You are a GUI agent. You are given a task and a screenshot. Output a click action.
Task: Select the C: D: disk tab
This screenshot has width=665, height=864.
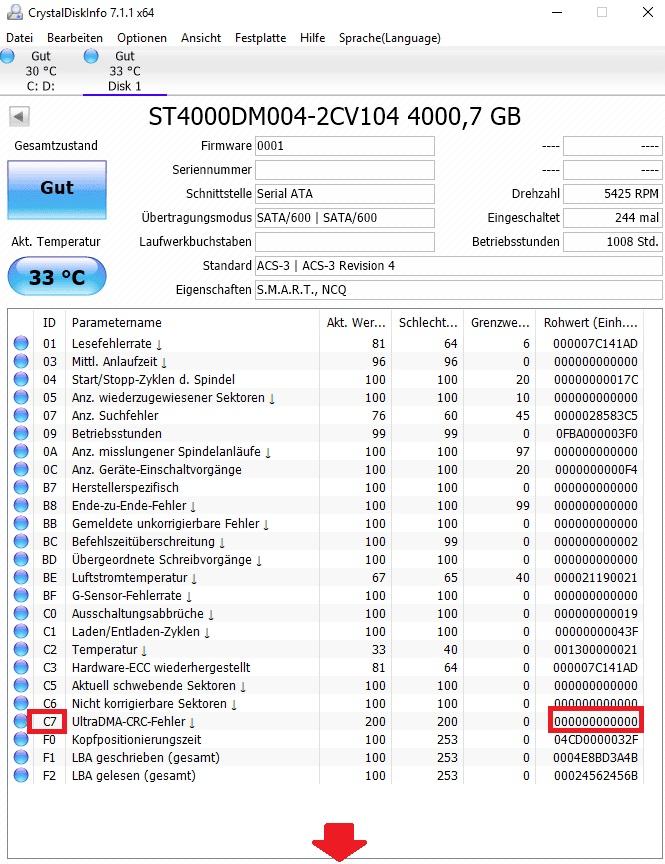point(41,71)
